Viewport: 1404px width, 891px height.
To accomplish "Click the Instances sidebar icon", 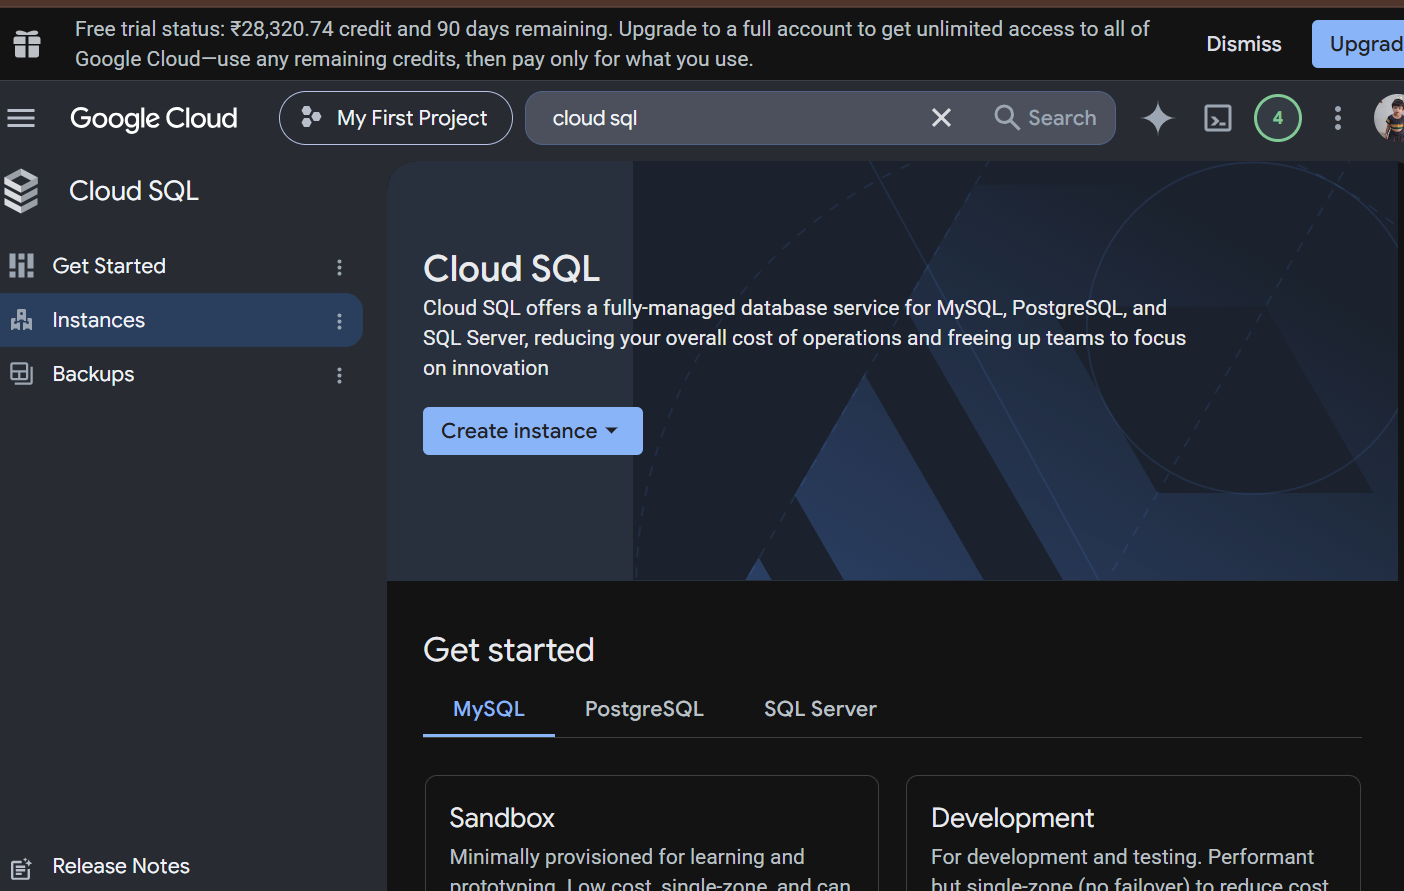I will [x=21, y=320].
